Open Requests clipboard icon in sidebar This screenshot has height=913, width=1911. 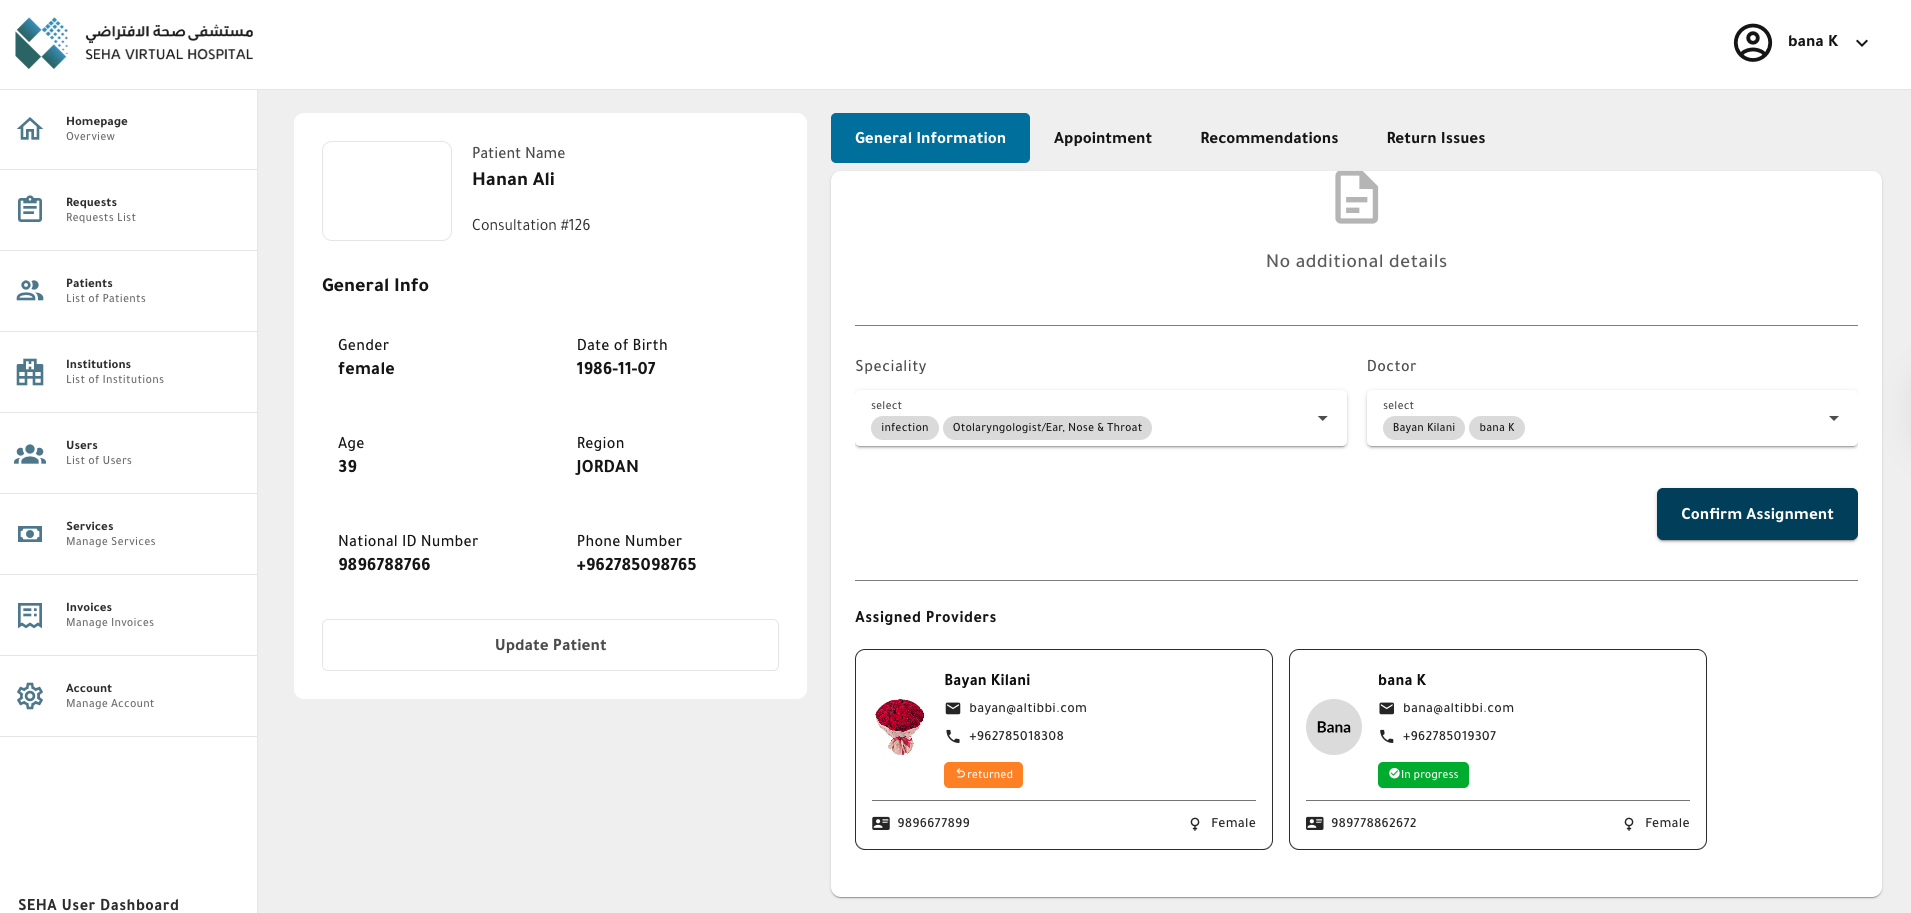click(30, 210)
